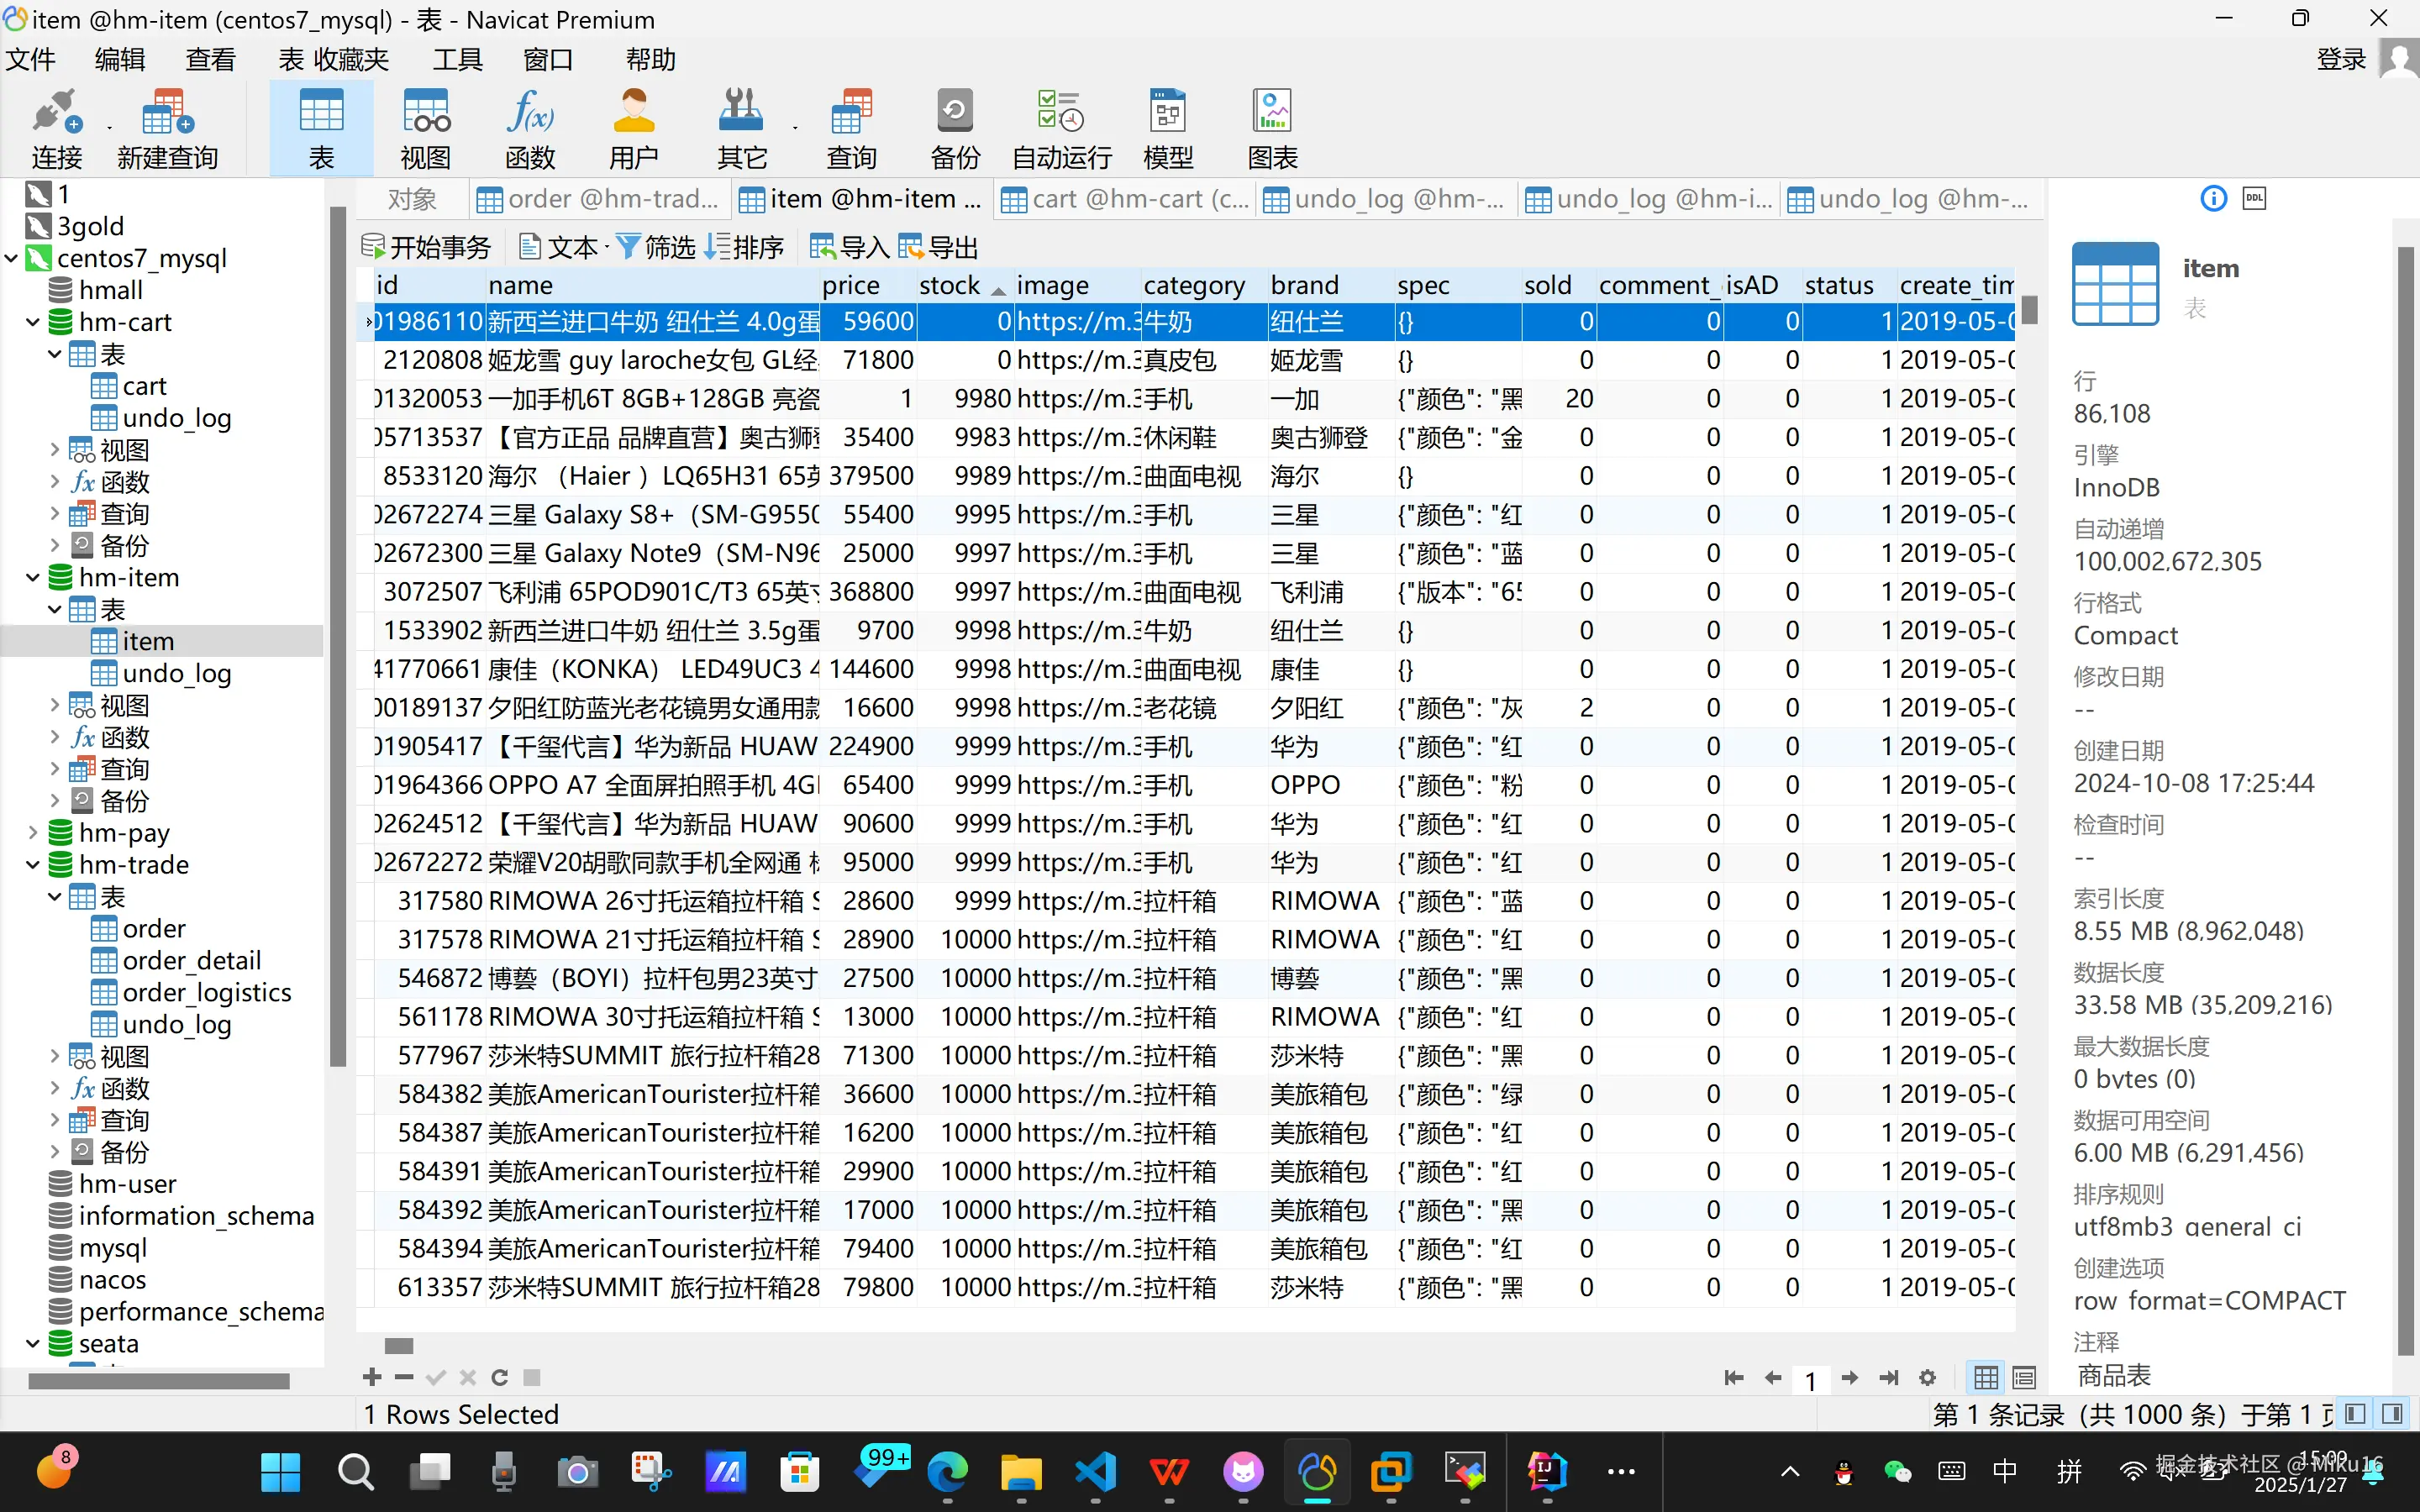
Task: Click the Begin Transaction button
Action: (427, 247)
